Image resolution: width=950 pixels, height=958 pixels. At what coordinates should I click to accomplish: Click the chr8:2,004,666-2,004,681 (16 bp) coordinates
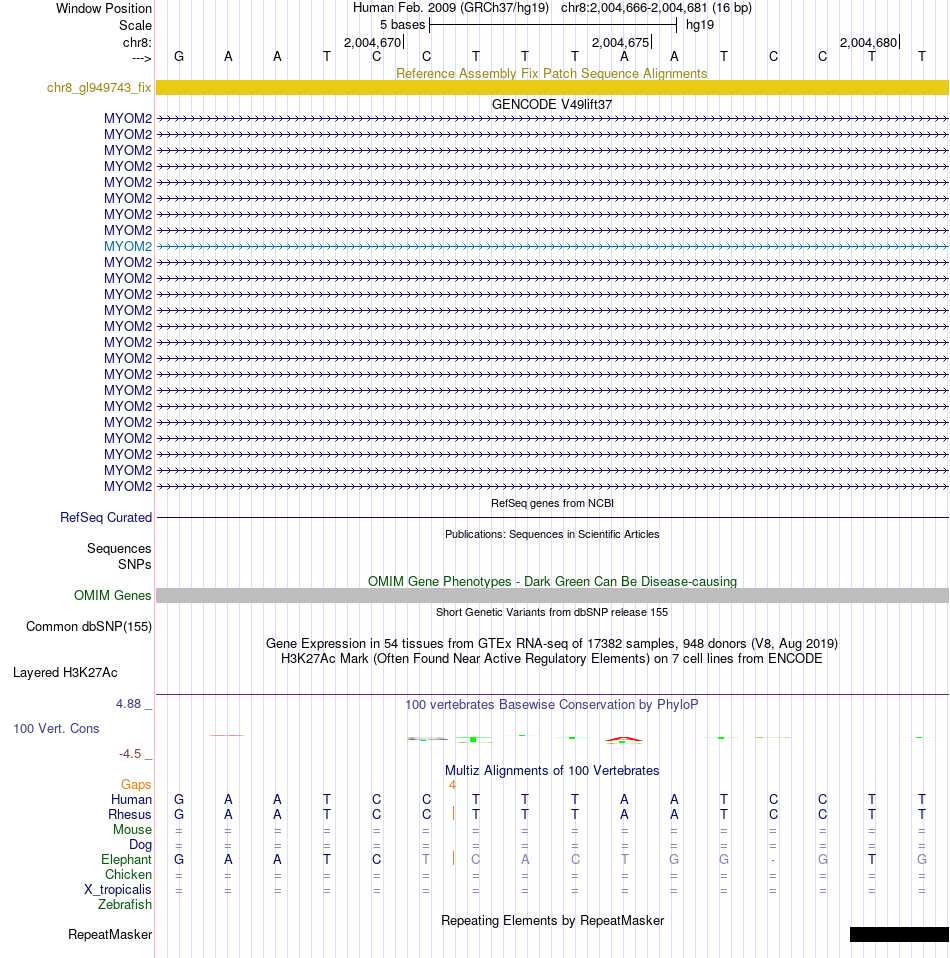(656, 8)
